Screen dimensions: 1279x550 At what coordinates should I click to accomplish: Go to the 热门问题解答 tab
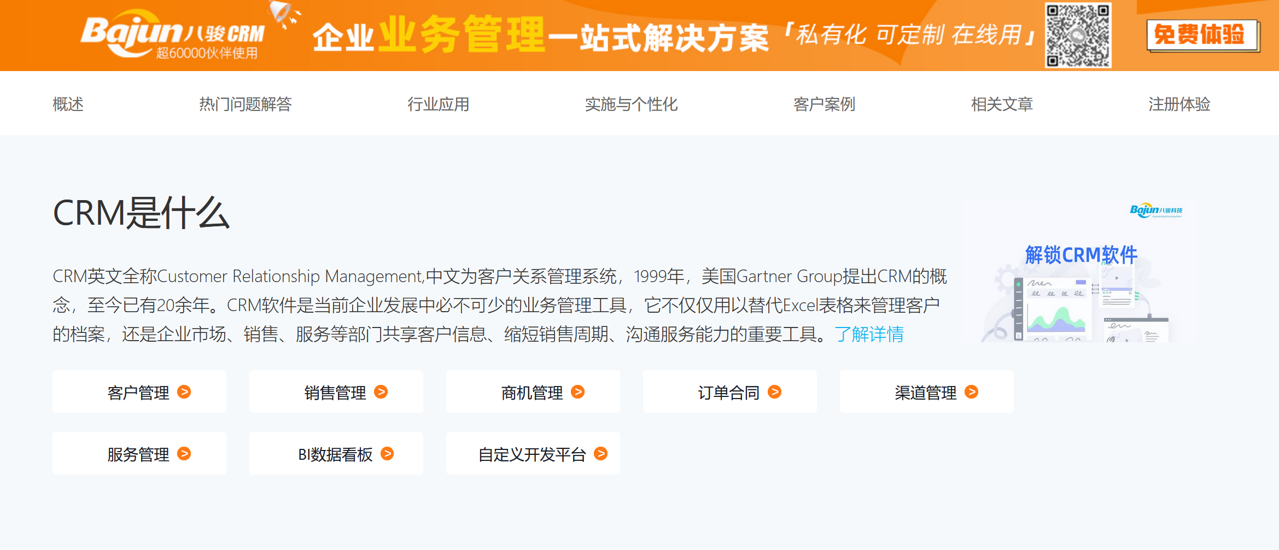point(245,104)
